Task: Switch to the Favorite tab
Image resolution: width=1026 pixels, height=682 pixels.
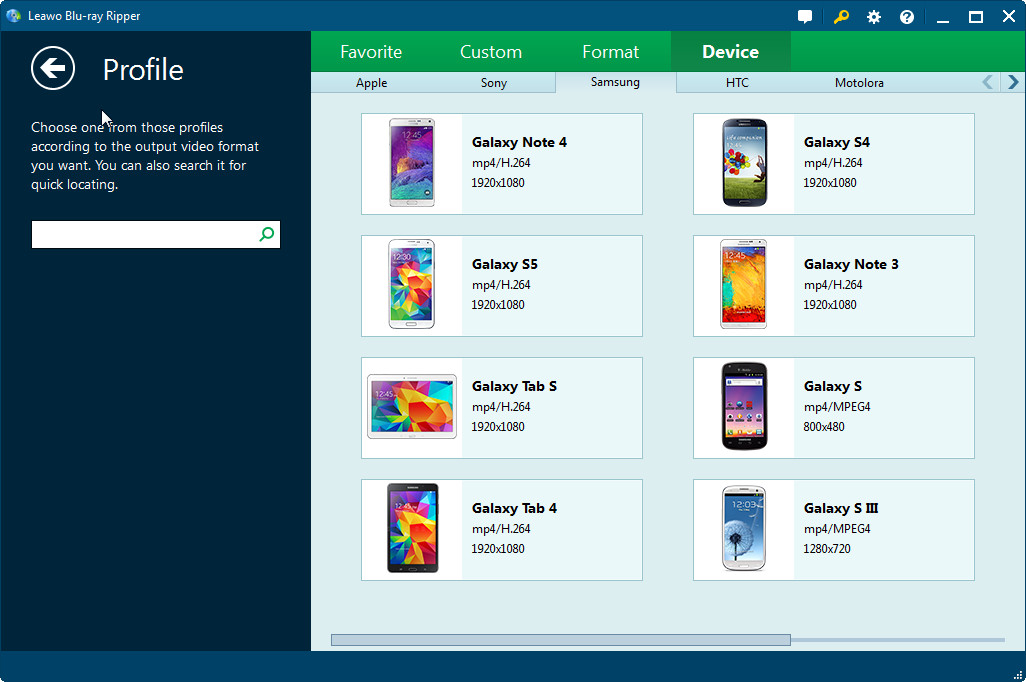Action: (371, 52)
